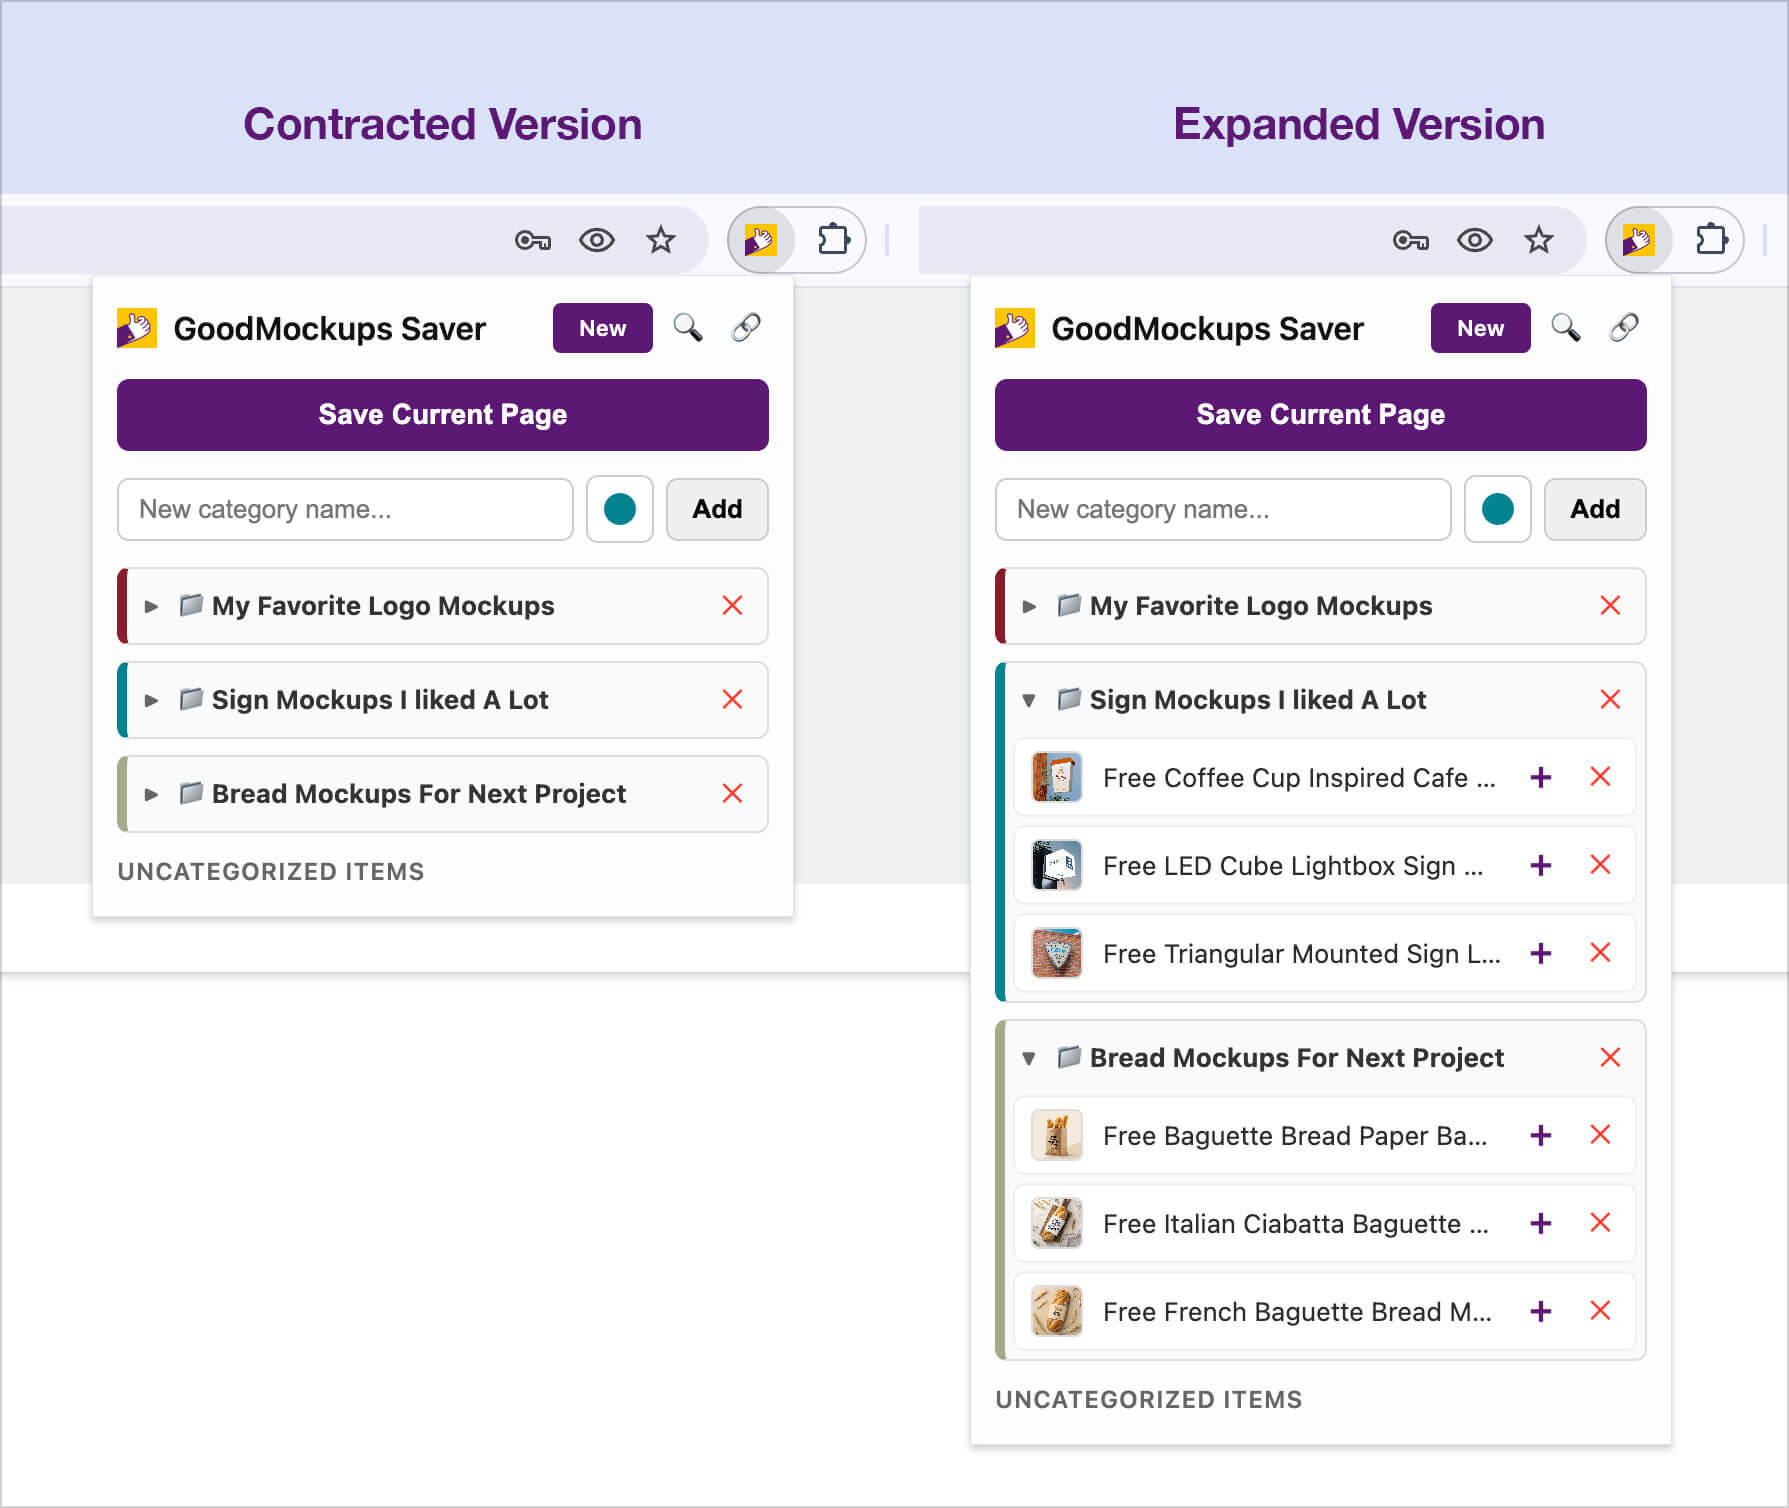Click search icon in contracted panel header

pos(688,328)
